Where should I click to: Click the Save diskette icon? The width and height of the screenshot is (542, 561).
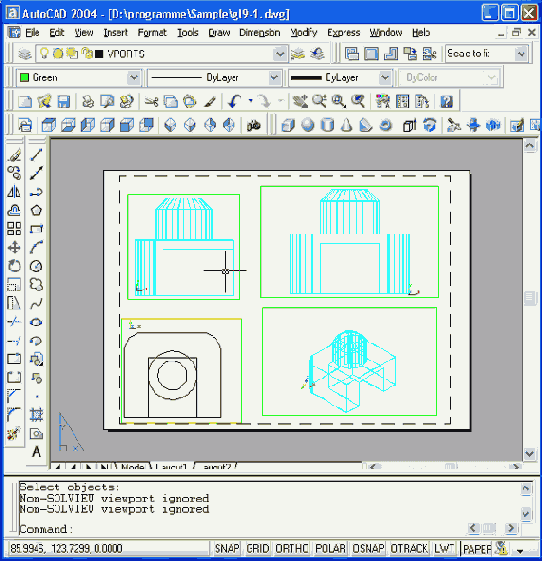[x=64, y=102]
